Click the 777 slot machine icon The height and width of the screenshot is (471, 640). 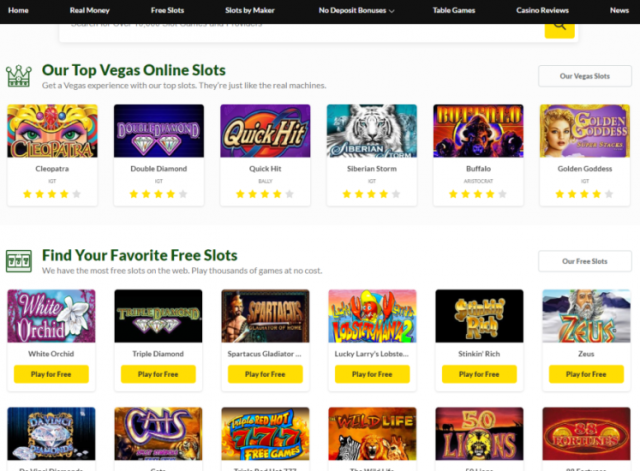click(x=19, y=261)
